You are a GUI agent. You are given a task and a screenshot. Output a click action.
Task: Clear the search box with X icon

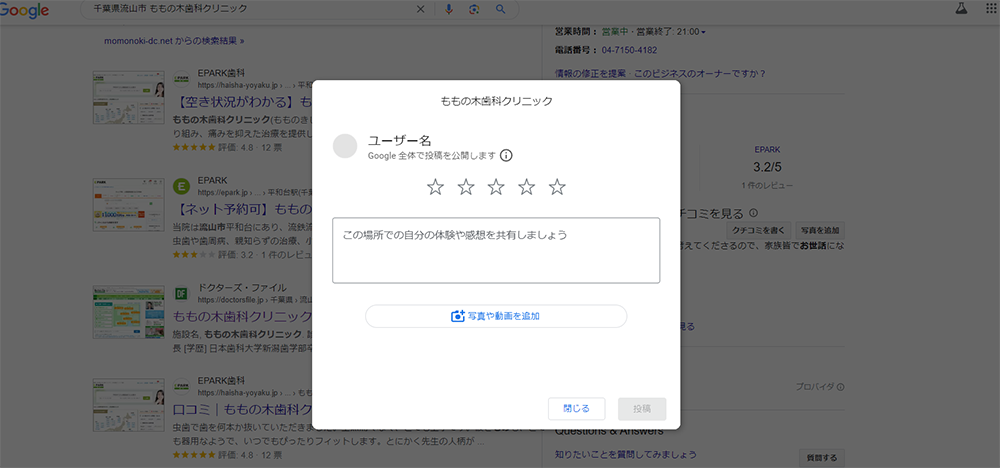420,9
